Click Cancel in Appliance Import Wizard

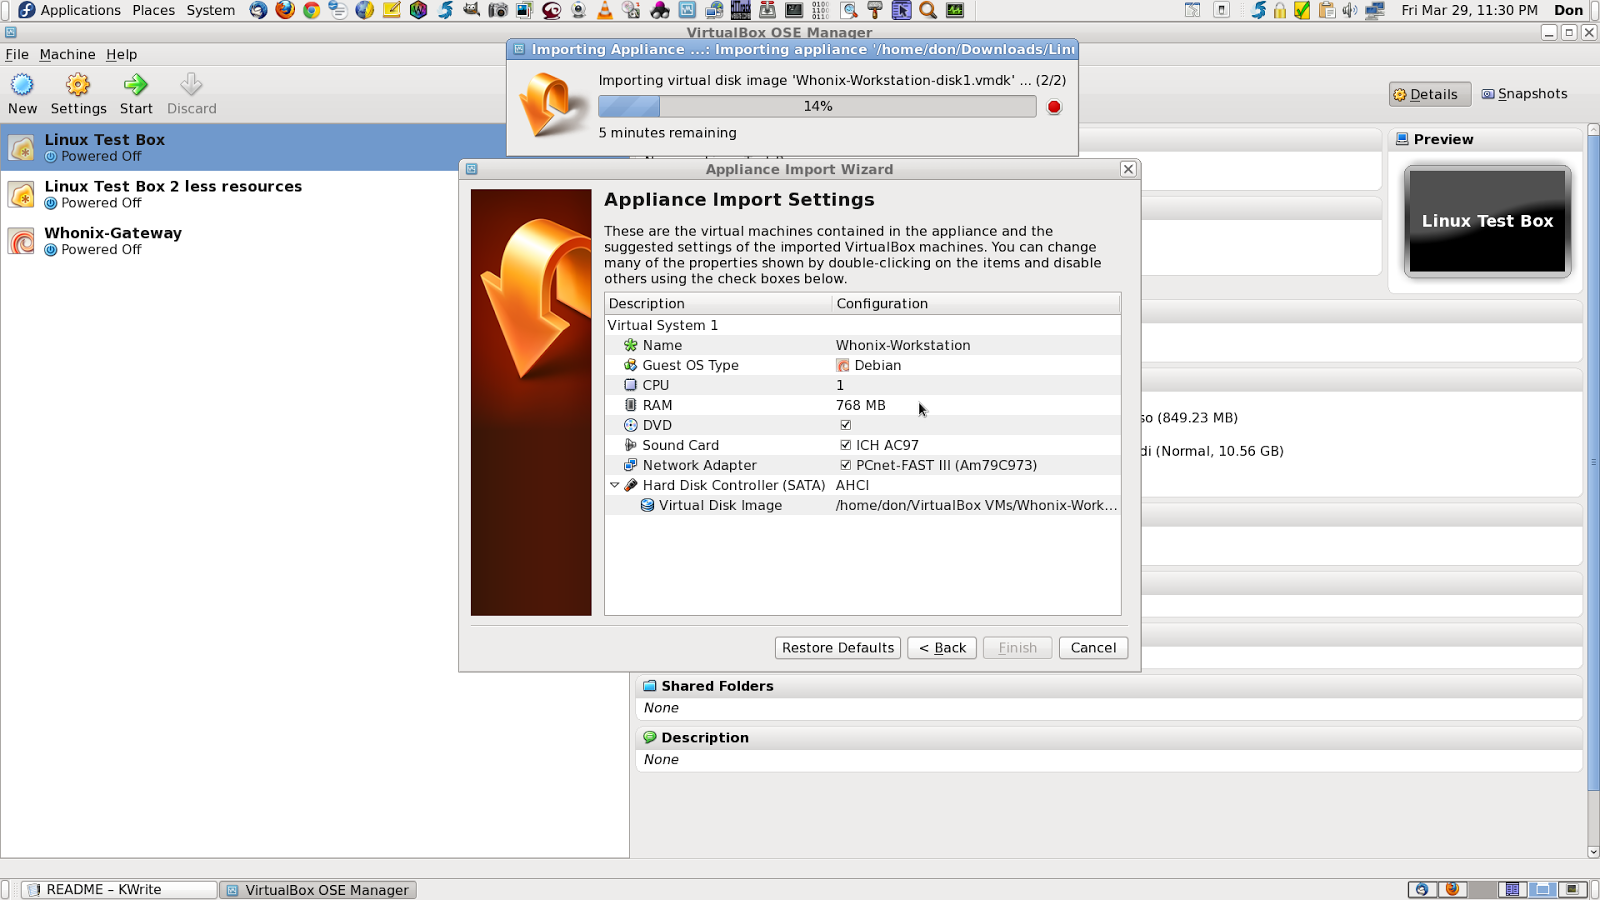1093,648
